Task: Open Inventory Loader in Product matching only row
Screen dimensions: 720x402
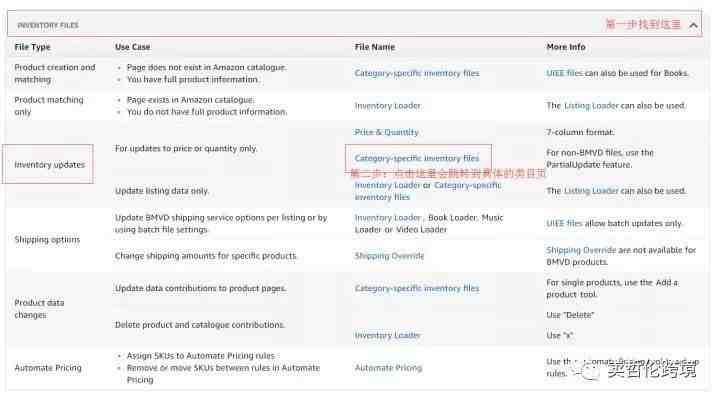Action: tap(387, 105)
